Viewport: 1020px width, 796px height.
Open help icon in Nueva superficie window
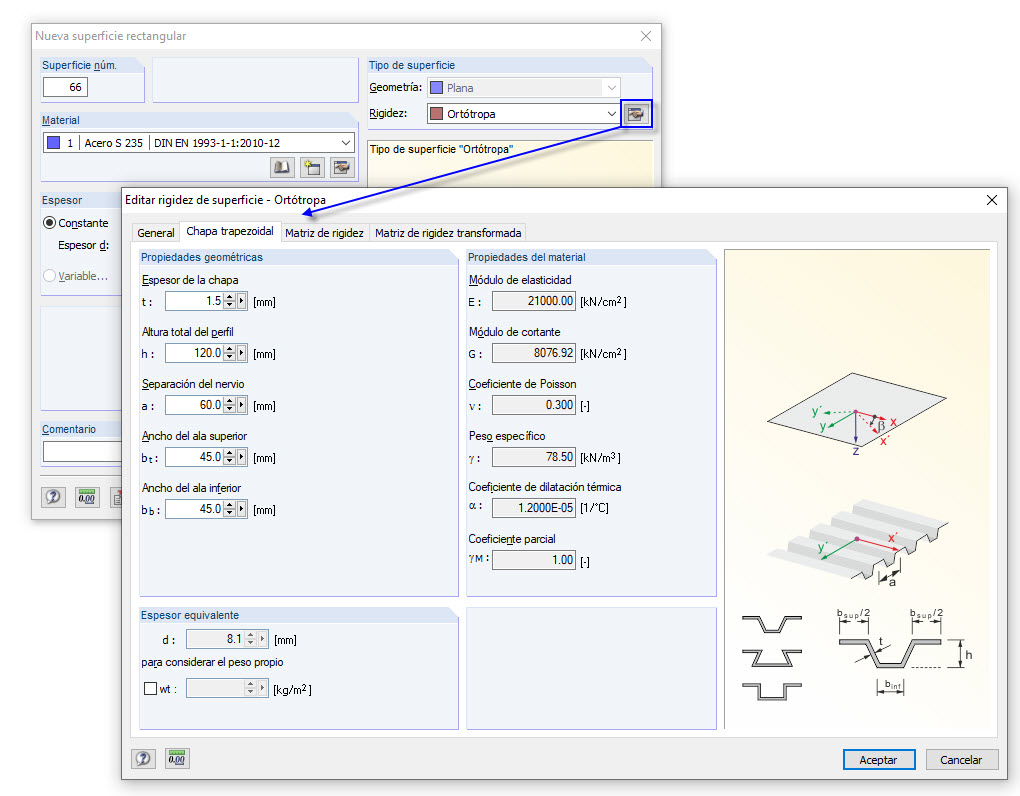(x=53, y=498)
